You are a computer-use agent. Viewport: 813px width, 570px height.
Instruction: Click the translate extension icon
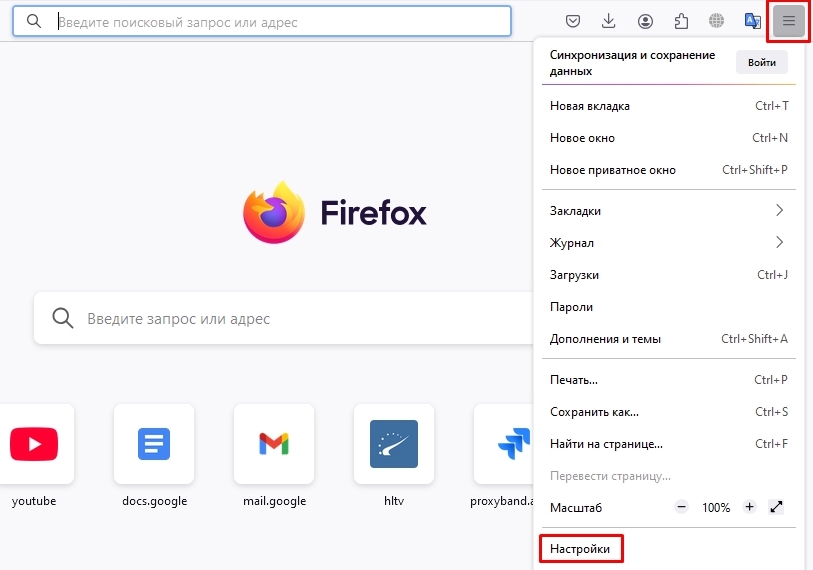click(x=752, y=21)
